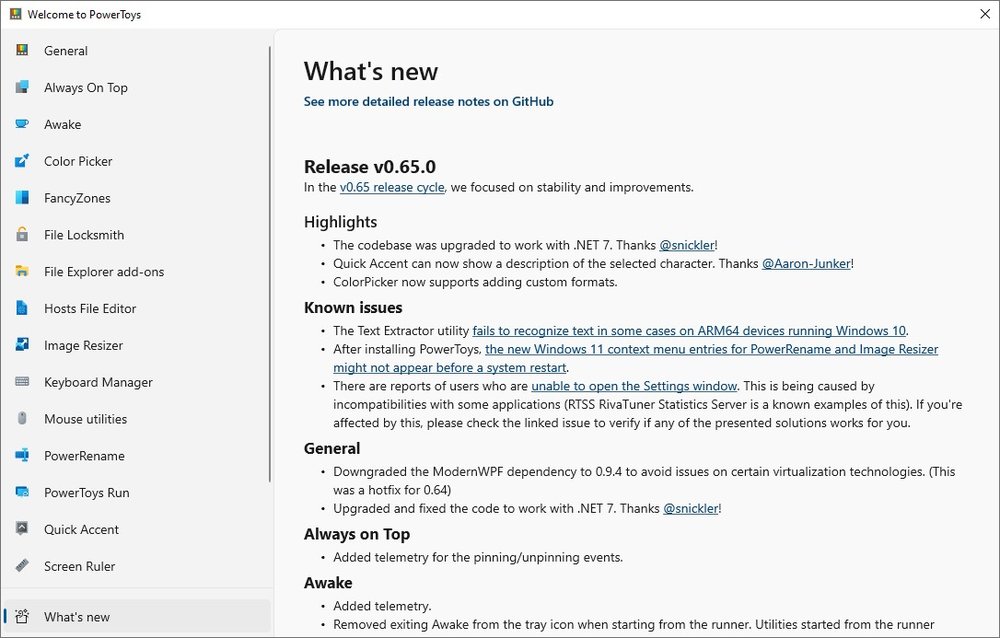The height and width of the screenshot is (638, 1000).
Task: Click the PowerToys title bar icon
Action: point(15,14)
